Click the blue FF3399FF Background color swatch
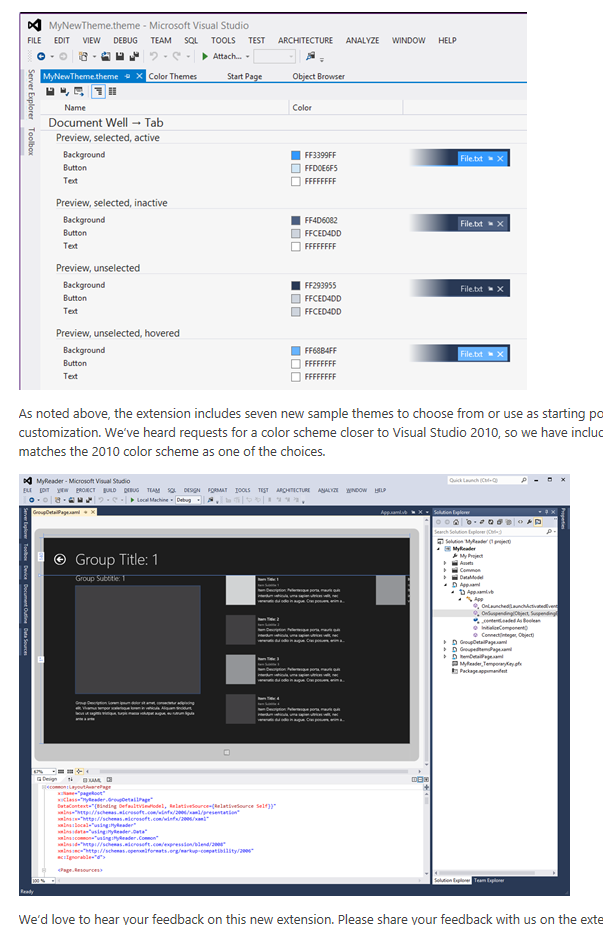The width and height of the screenshot is (603, 925). (296, 155)
